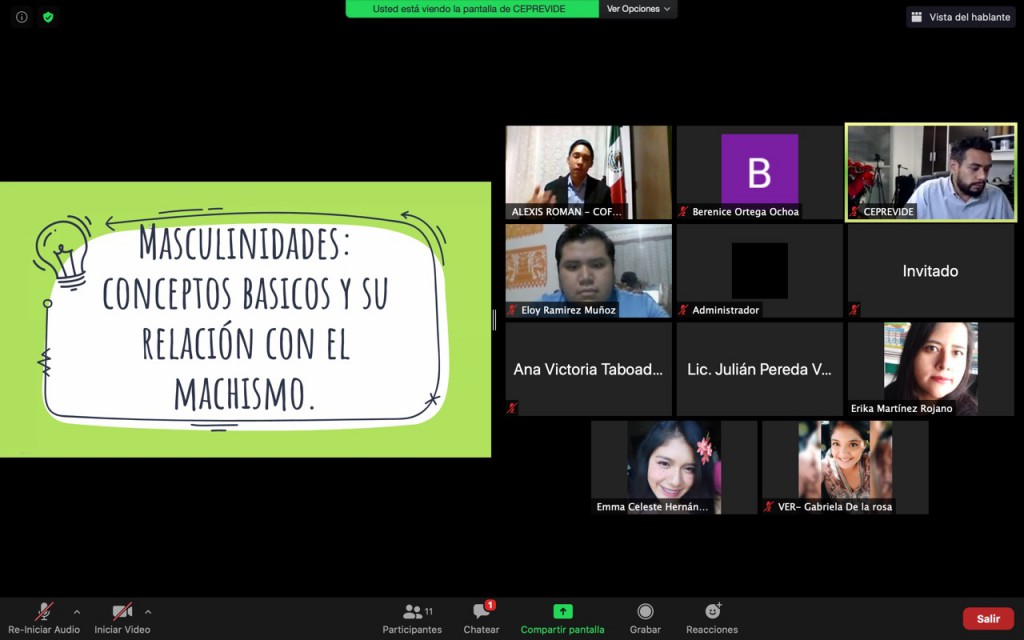Select the Invitado participant tile
1024x640 pixels.
(931, 271)
